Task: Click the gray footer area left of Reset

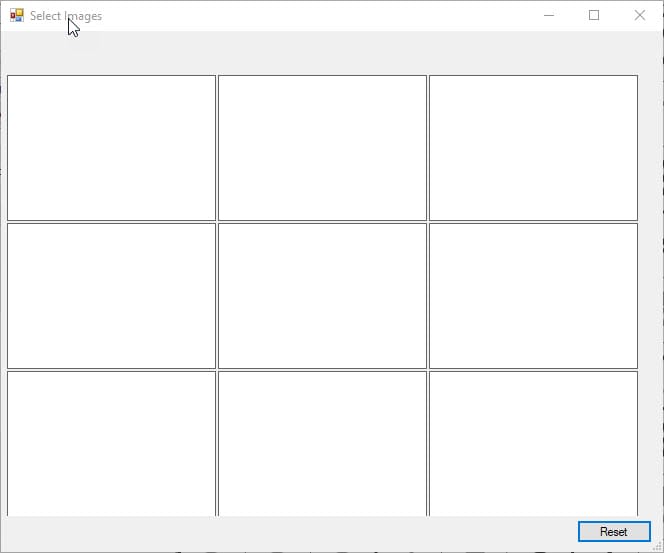Action: pos(290,532)
